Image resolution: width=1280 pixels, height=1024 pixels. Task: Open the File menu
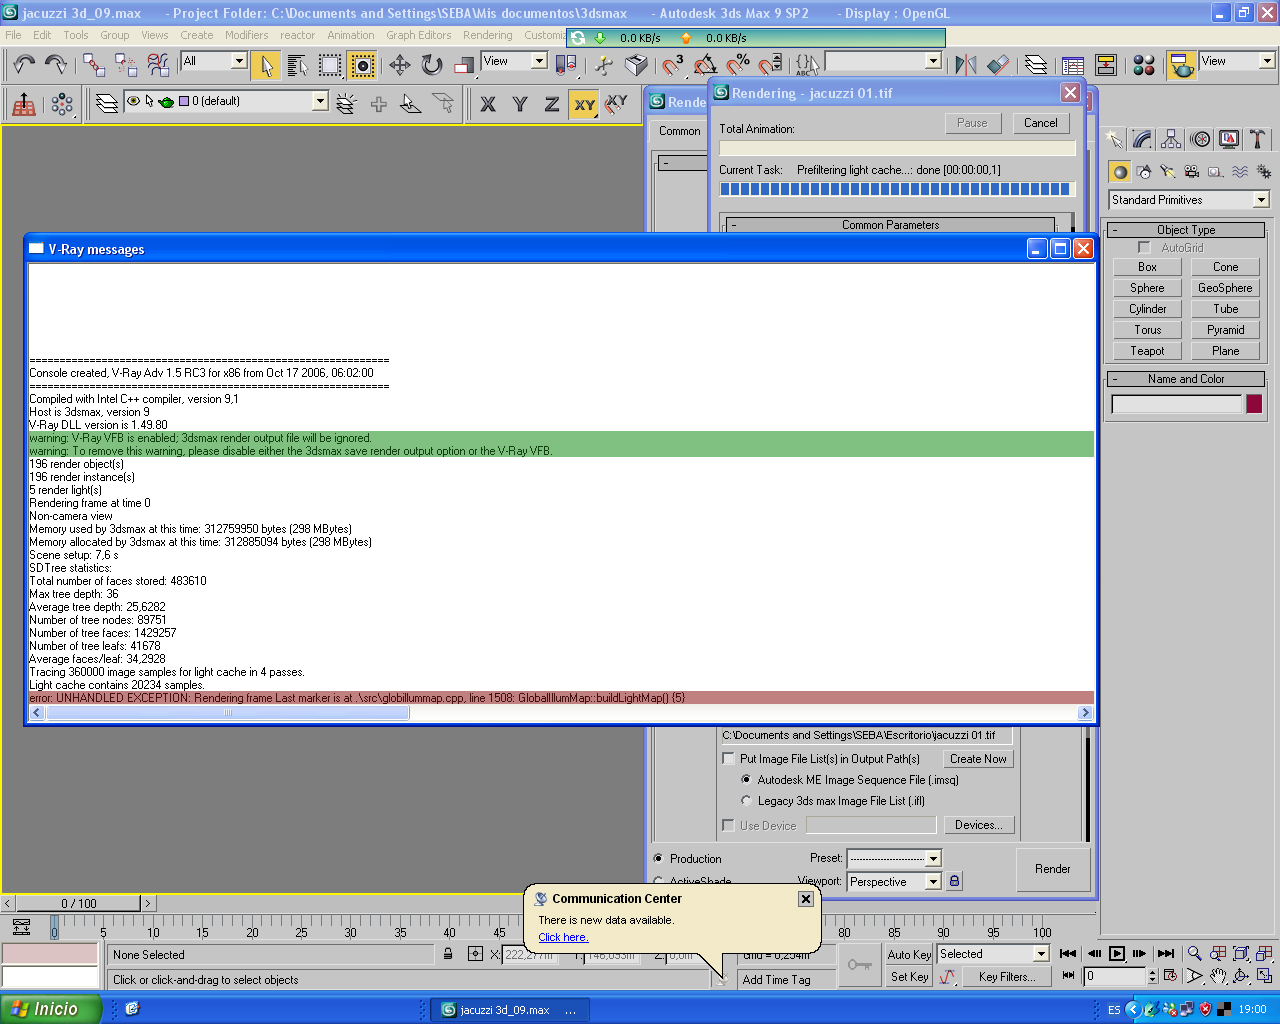coord(13,35)
